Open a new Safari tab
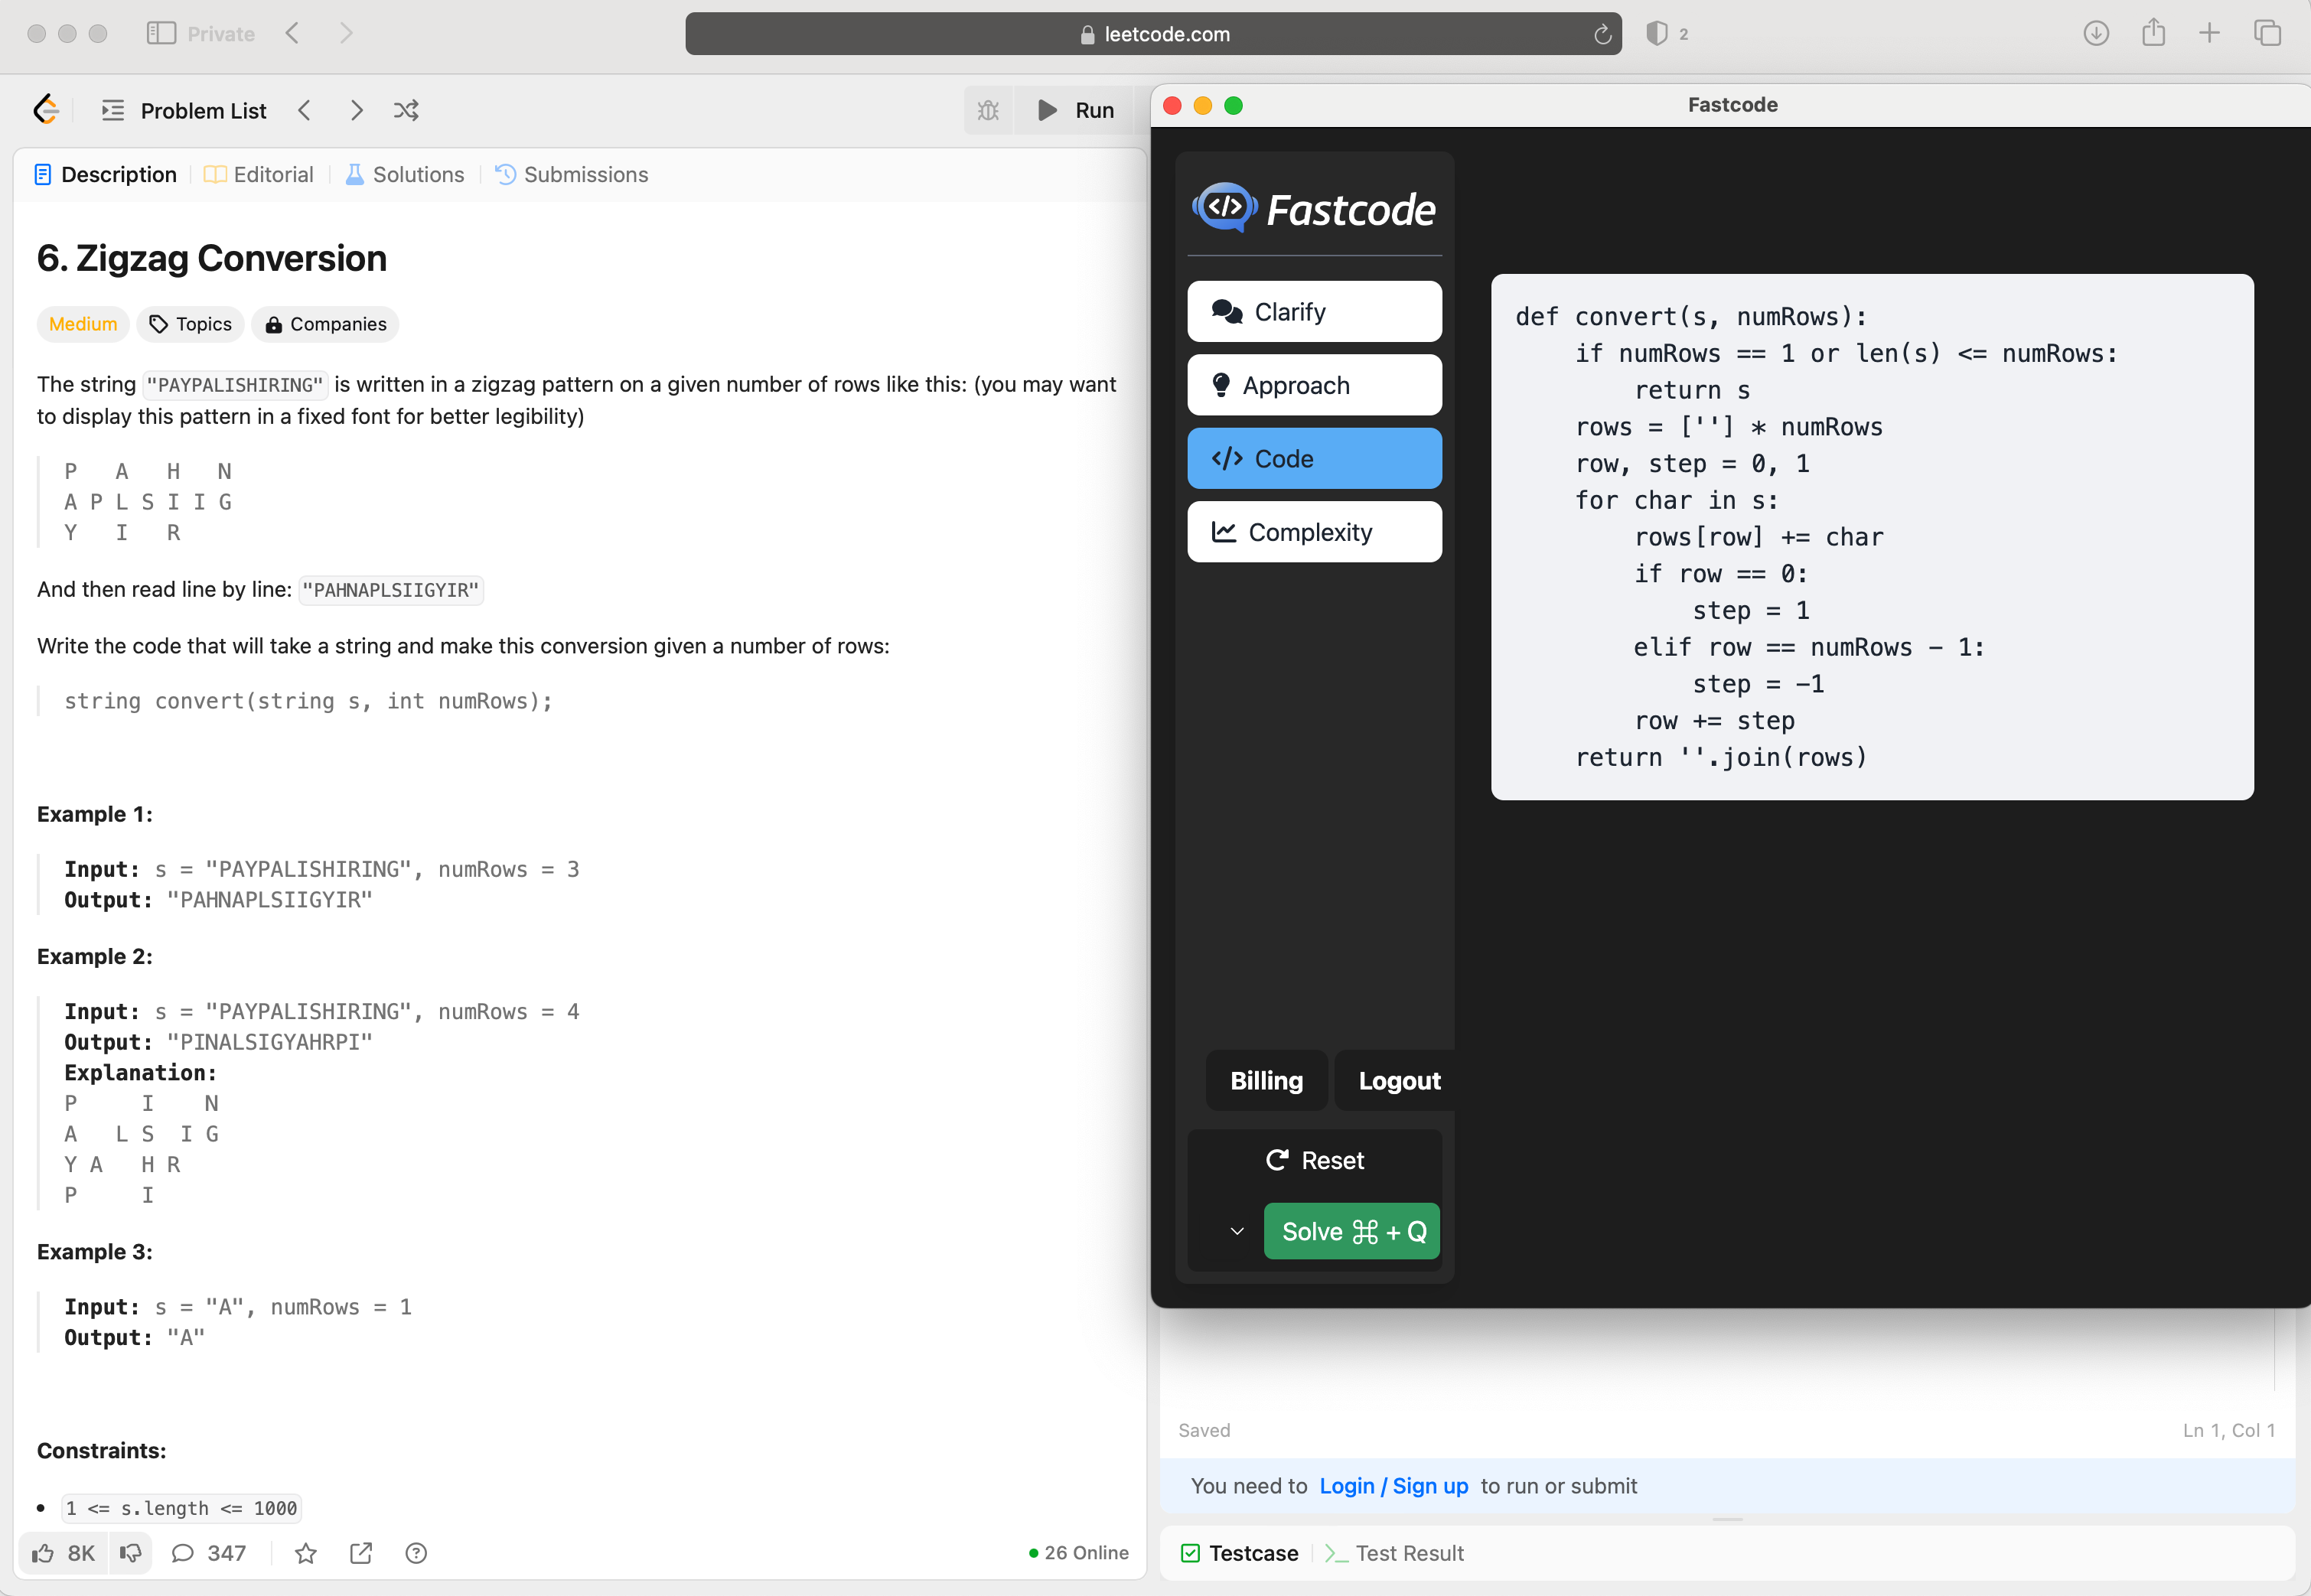 tap(2210, 34)
